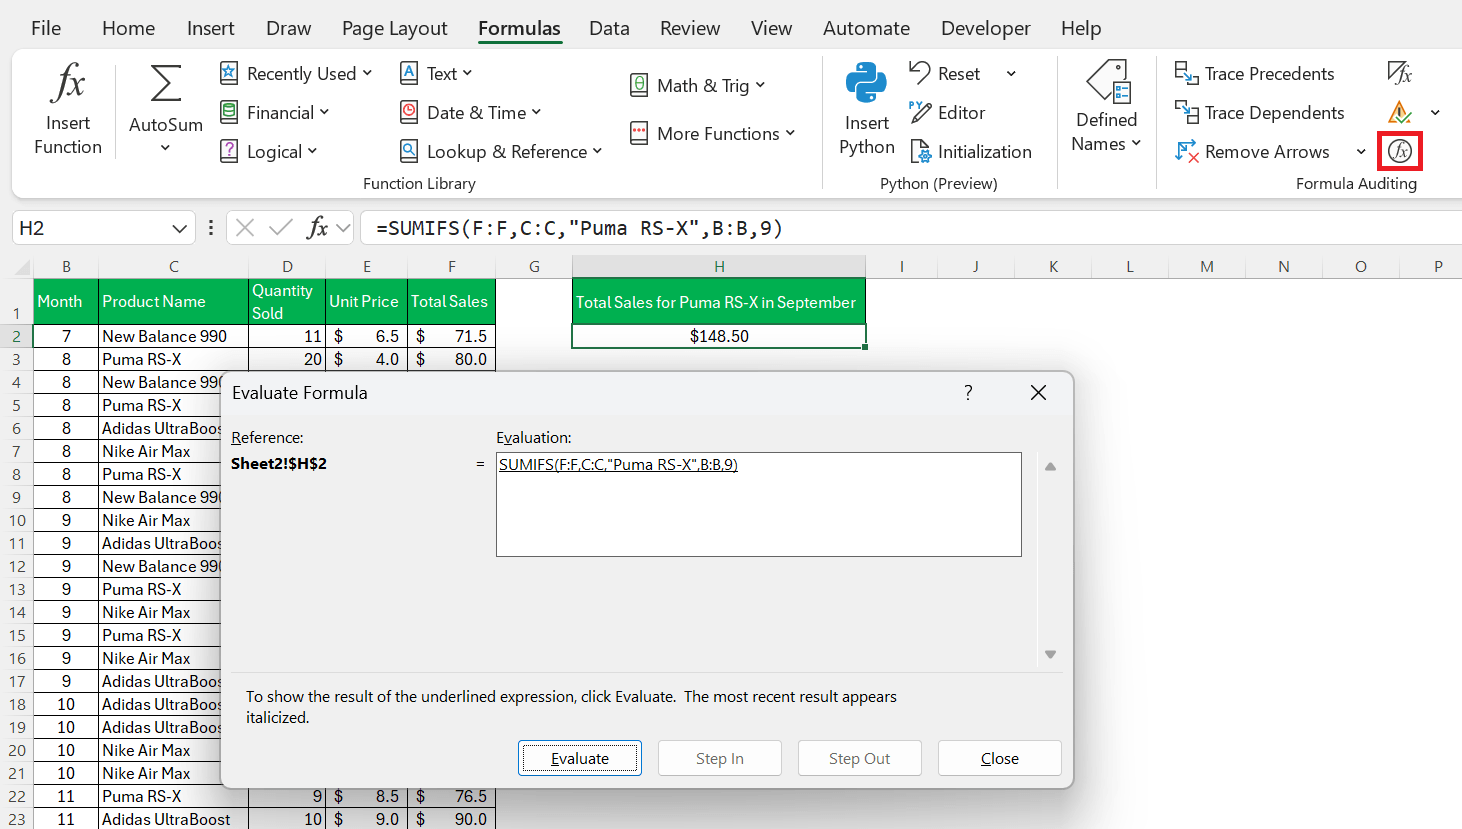Select the column H header
The image size is (1462, 829).
(x=719, y=266)
